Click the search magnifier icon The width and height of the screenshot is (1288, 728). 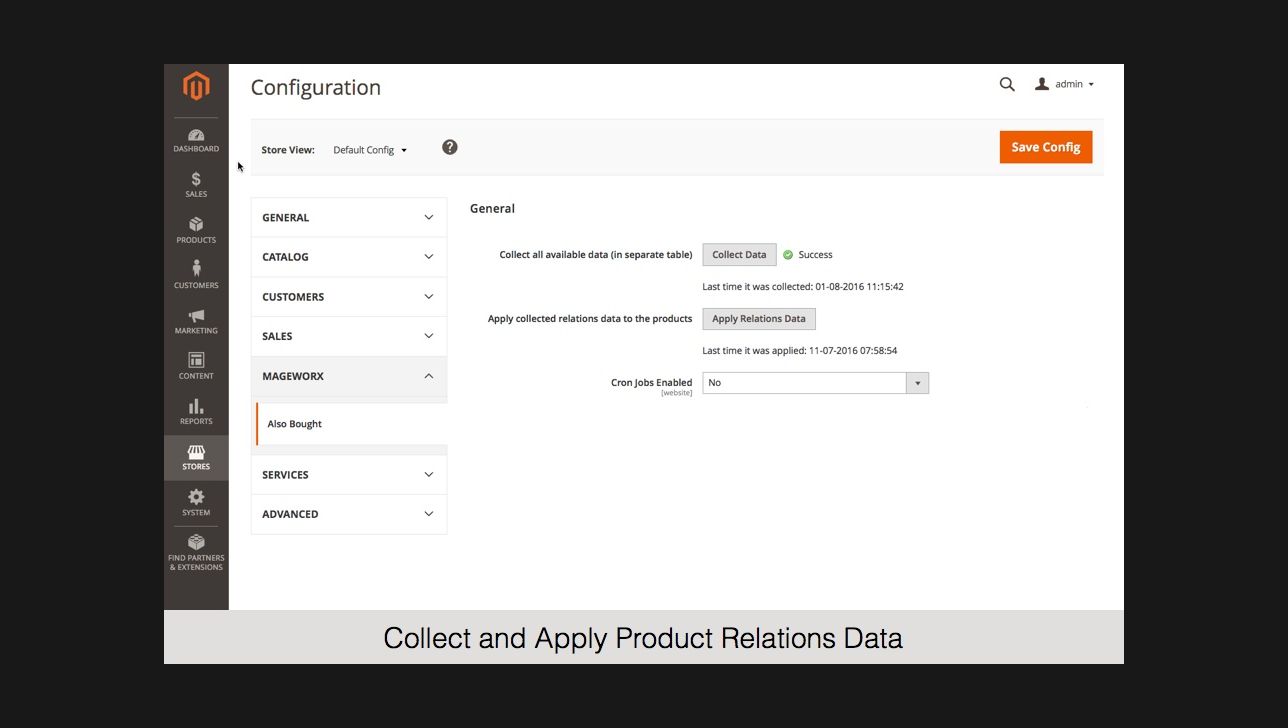pyautogui.click(x=1007, y=85)
